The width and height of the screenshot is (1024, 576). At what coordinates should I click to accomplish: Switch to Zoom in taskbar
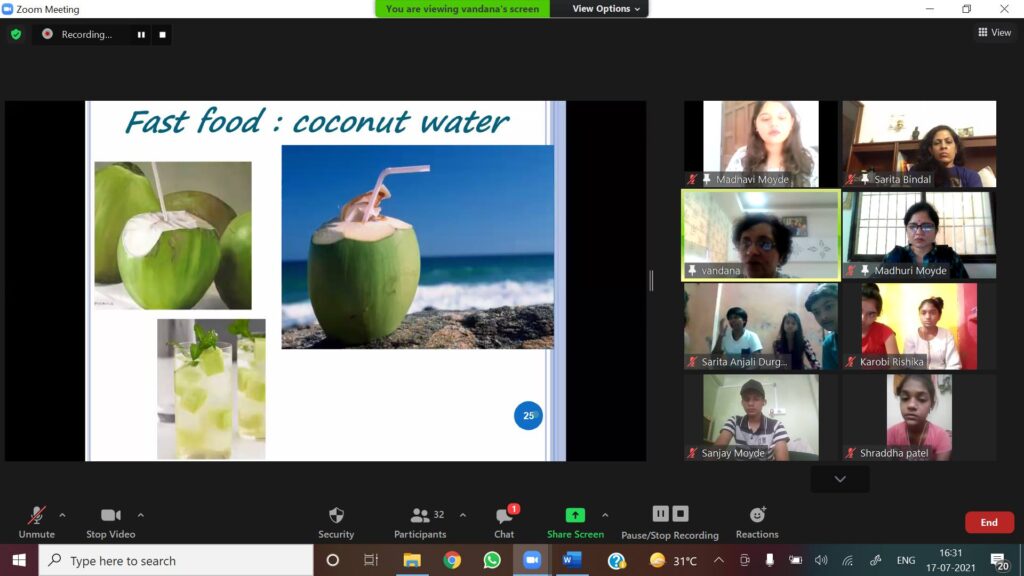point(532,560)
